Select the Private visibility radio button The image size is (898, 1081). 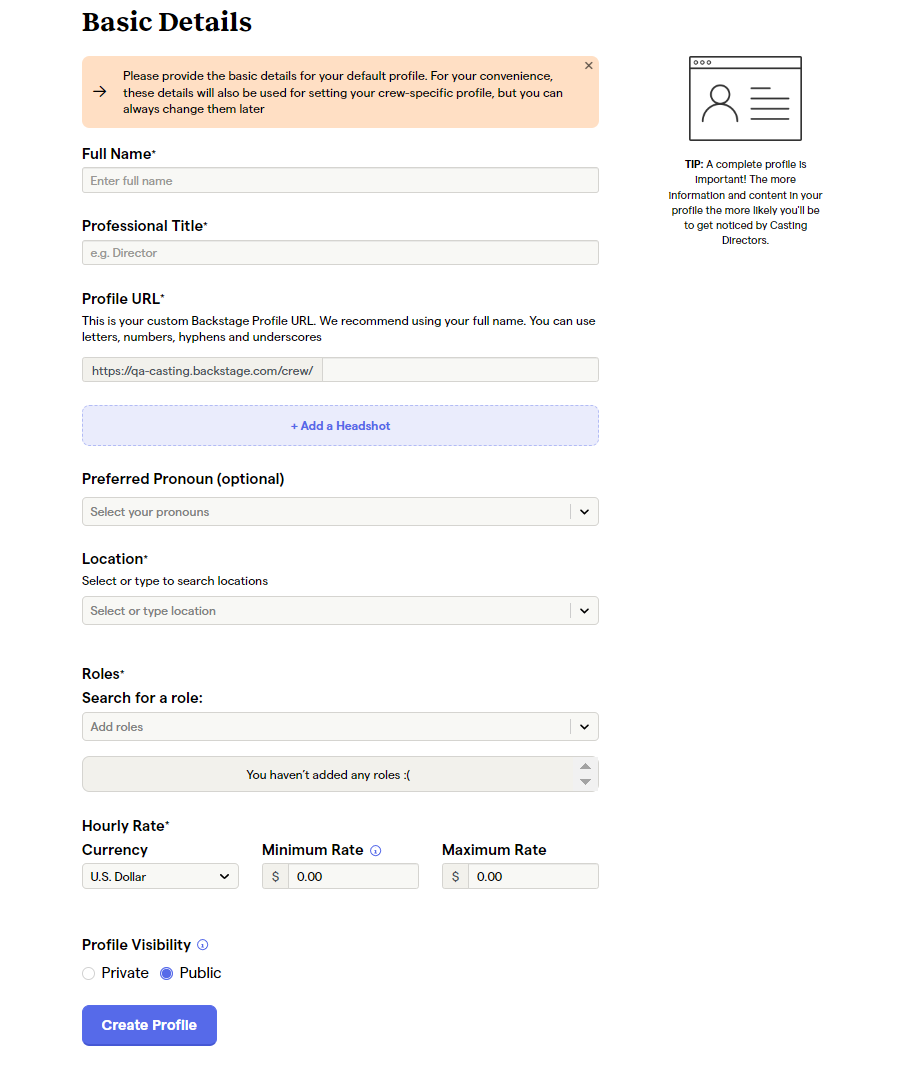[x=88, y=973]
